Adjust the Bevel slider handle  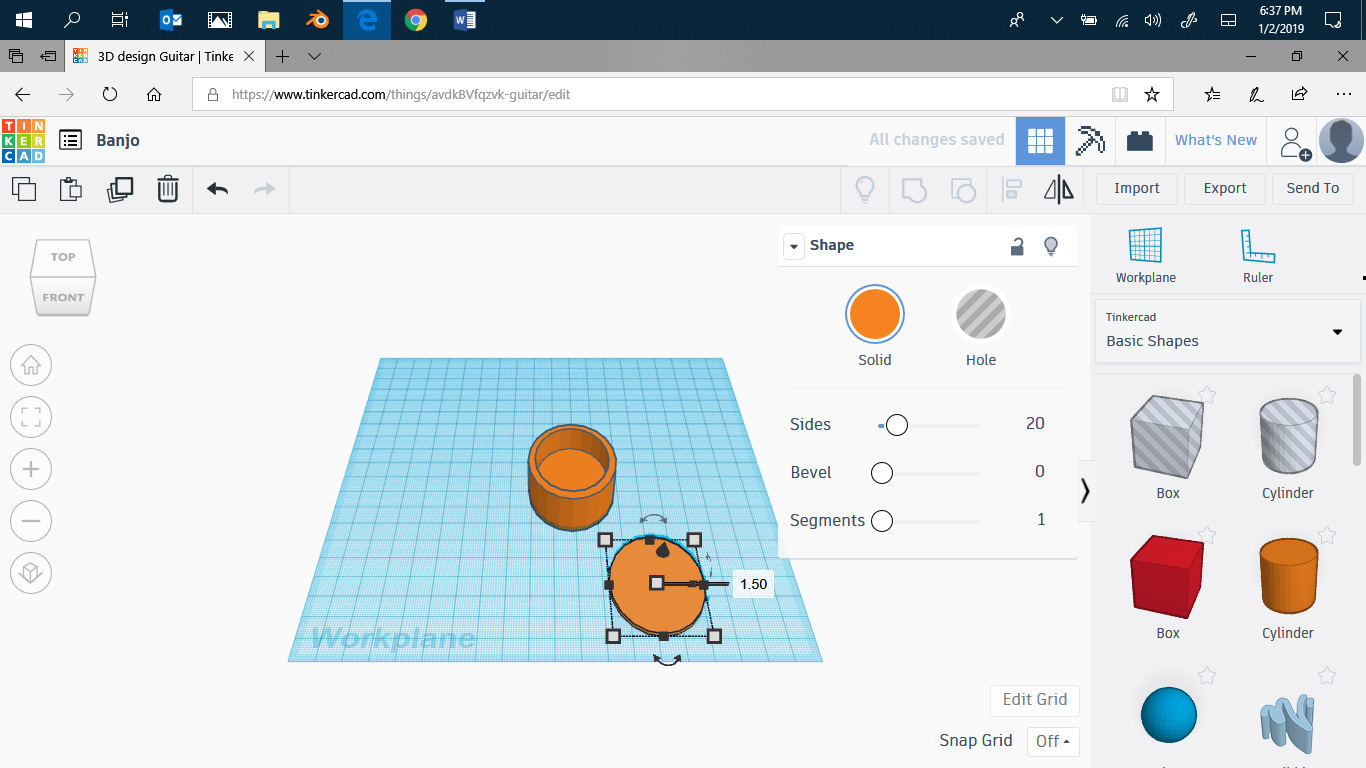[x=881, y=473]
